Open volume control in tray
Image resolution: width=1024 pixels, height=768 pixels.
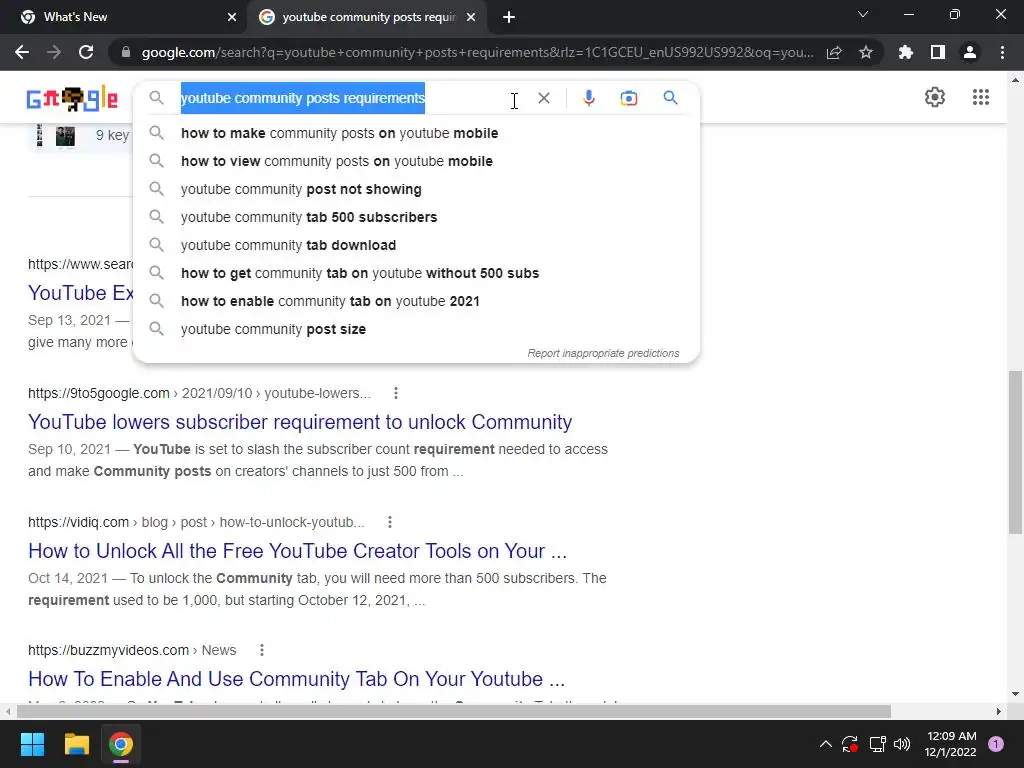(x=902, y=744)
